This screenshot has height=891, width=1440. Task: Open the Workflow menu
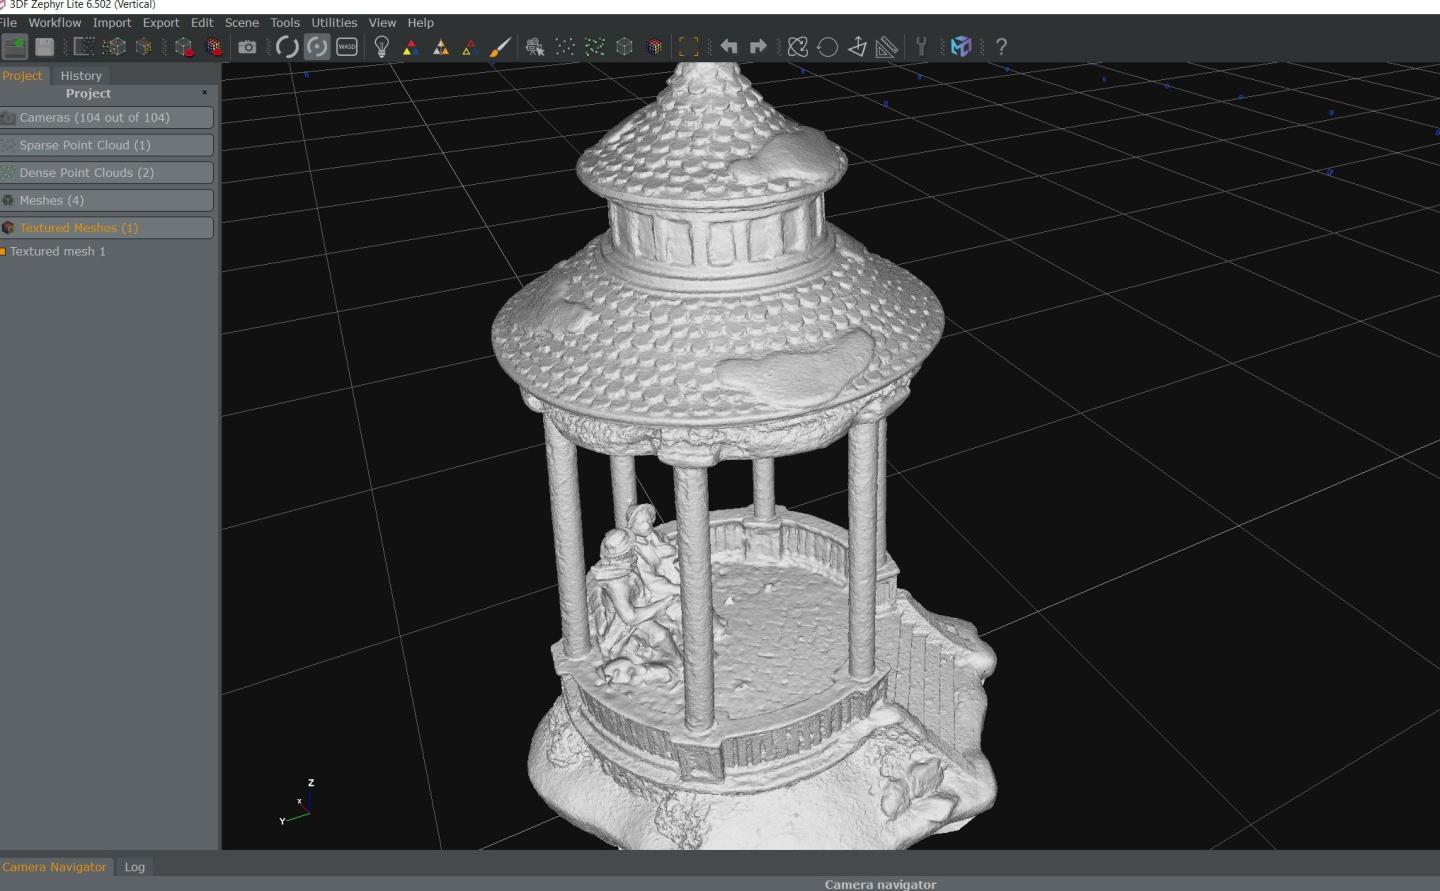click(x=54, y=22)
